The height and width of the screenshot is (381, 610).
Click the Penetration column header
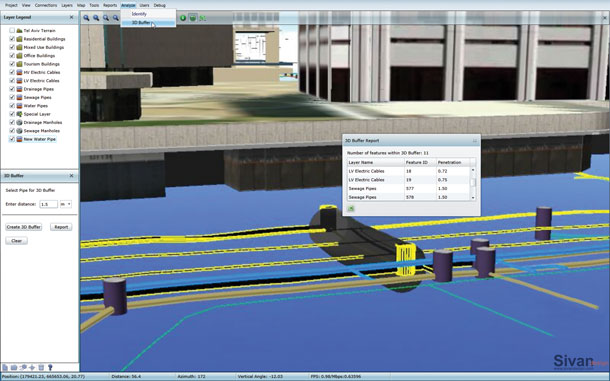[453, 162]
